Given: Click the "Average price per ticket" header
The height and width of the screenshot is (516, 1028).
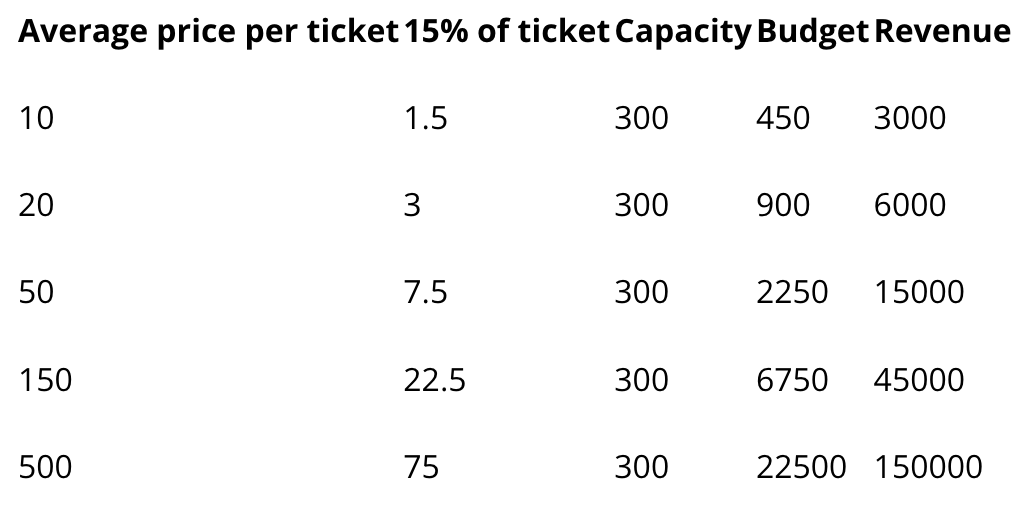Looking at the screenshot, I should 208,31.
